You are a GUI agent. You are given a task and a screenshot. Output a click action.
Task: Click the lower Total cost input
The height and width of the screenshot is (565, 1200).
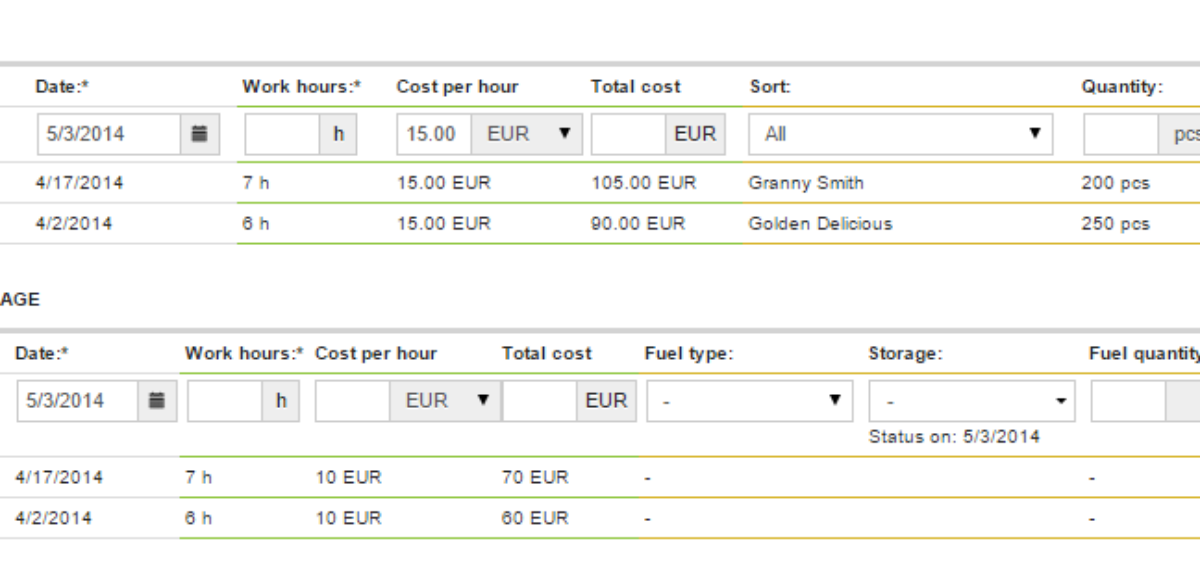point(540,400)
